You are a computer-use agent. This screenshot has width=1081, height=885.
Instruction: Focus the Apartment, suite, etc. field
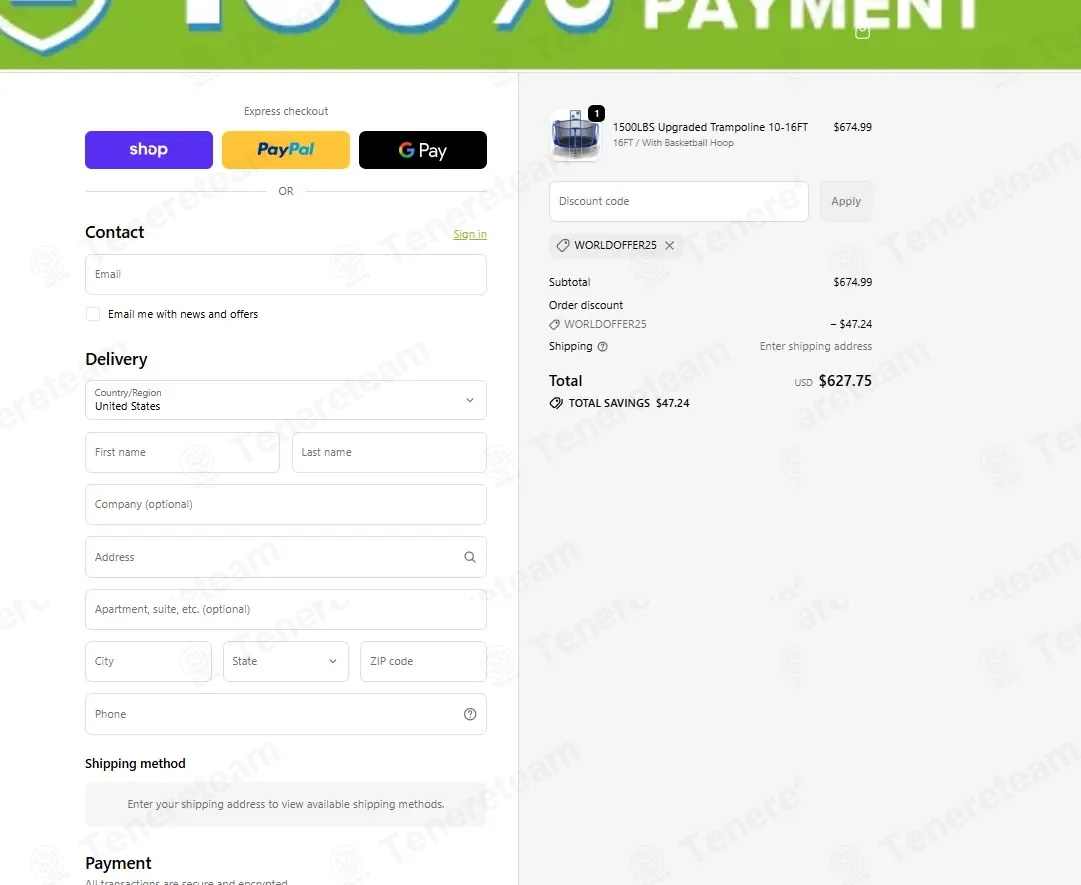pyautogui.click(x=285, y=609)
